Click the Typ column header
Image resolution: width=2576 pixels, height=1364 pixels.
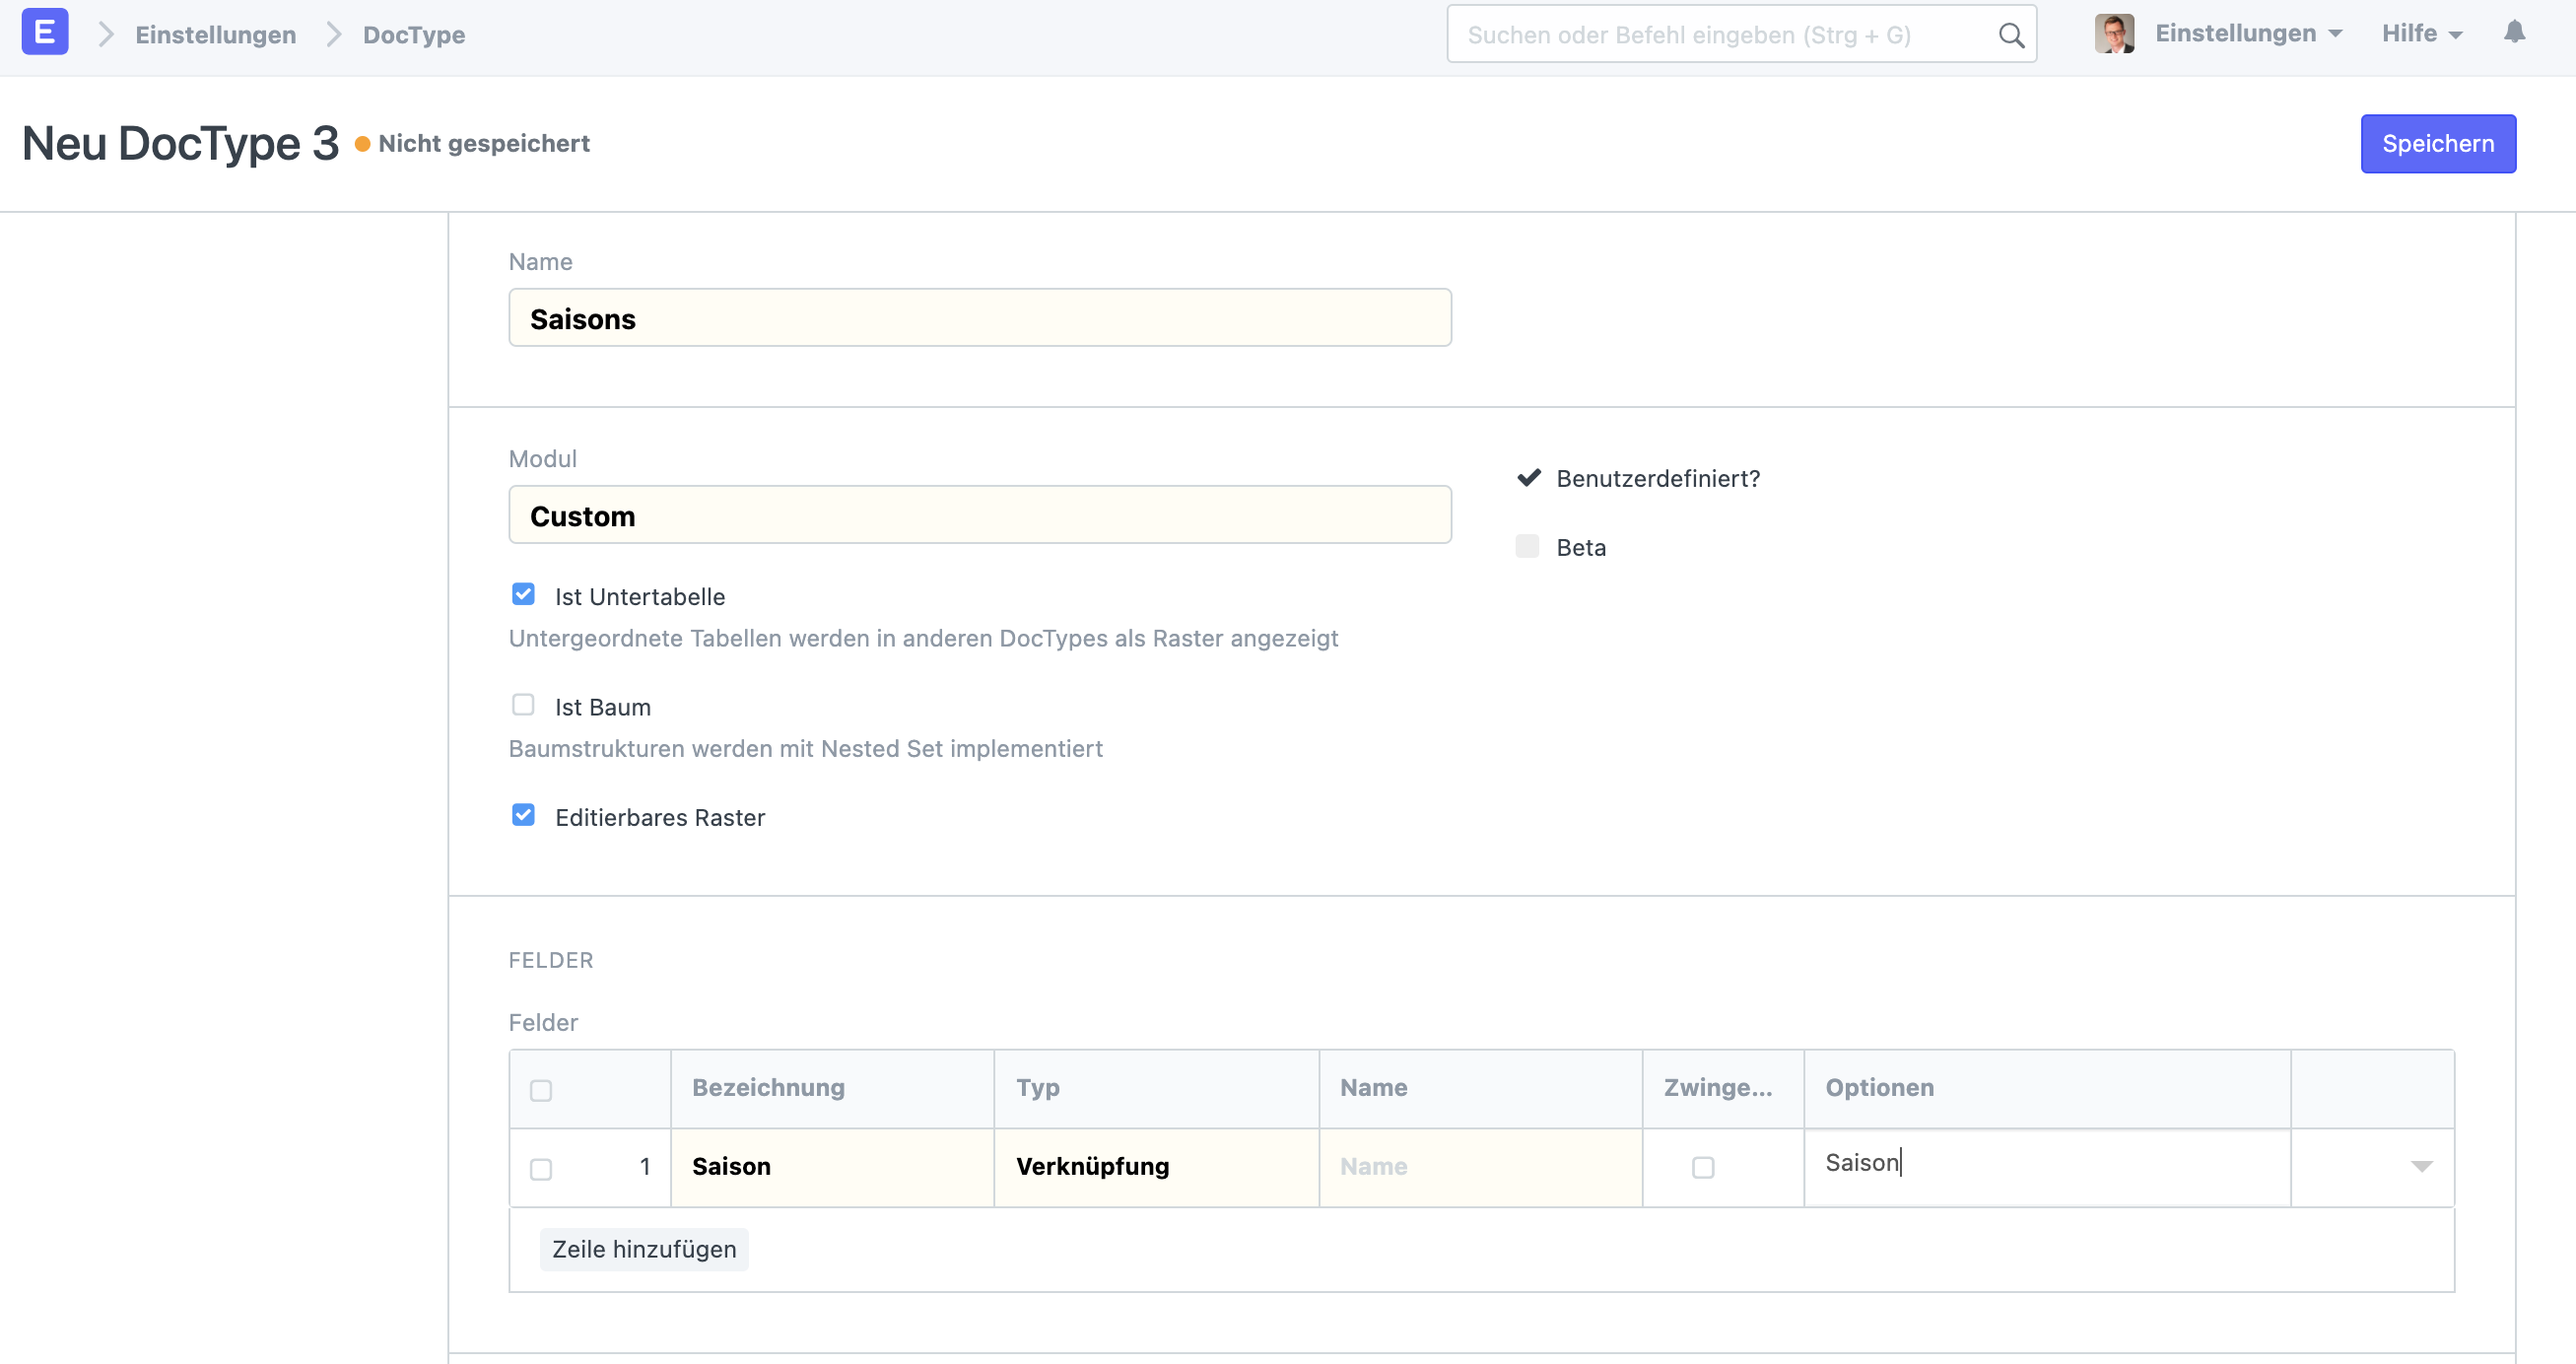point(1156,1088)
